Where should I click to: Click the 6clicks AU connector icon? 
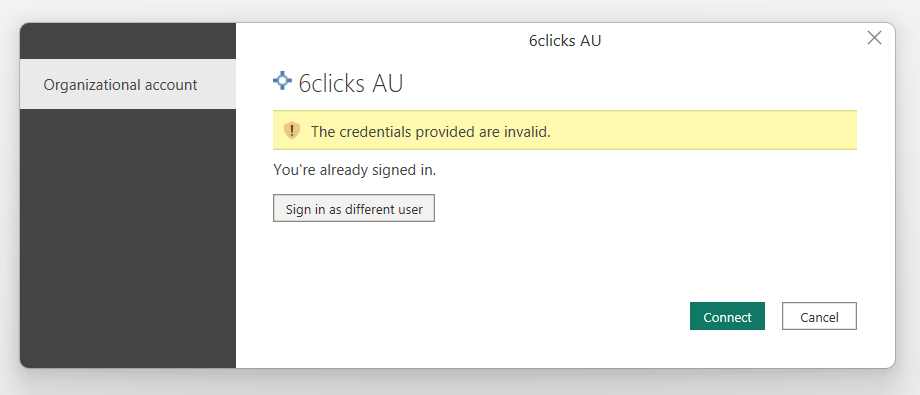[x=282, y=81]
